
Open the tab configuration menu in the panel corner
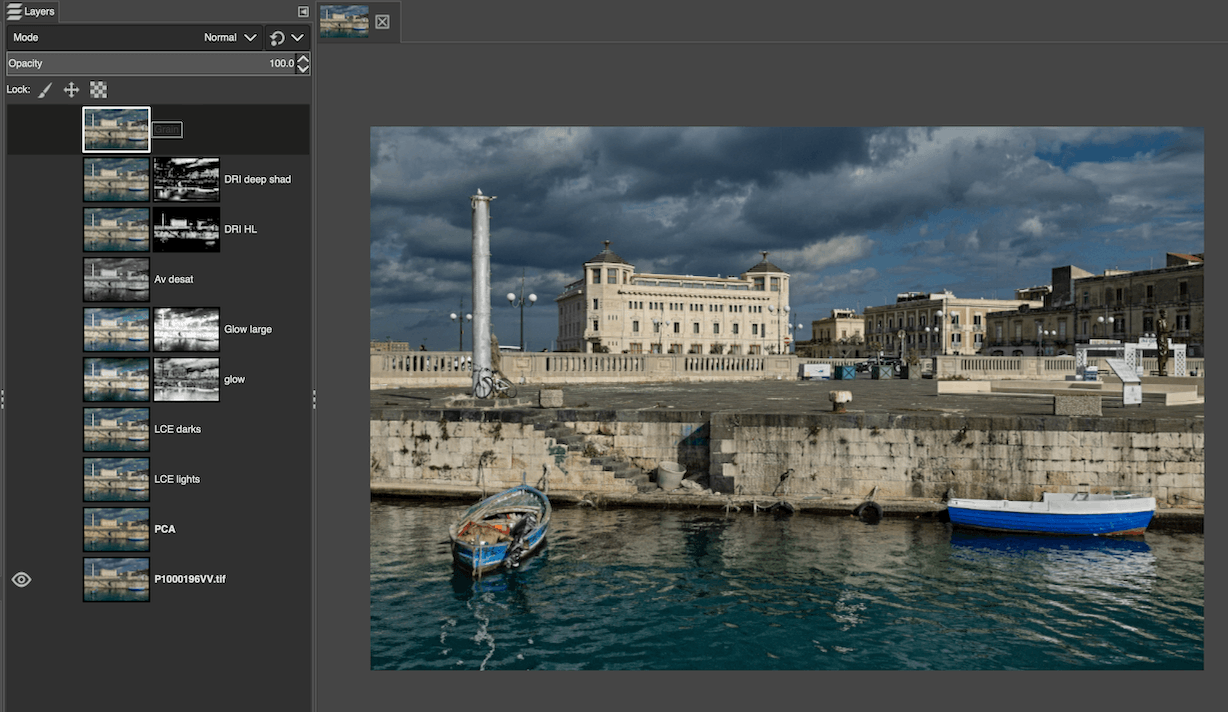(302, 11)
